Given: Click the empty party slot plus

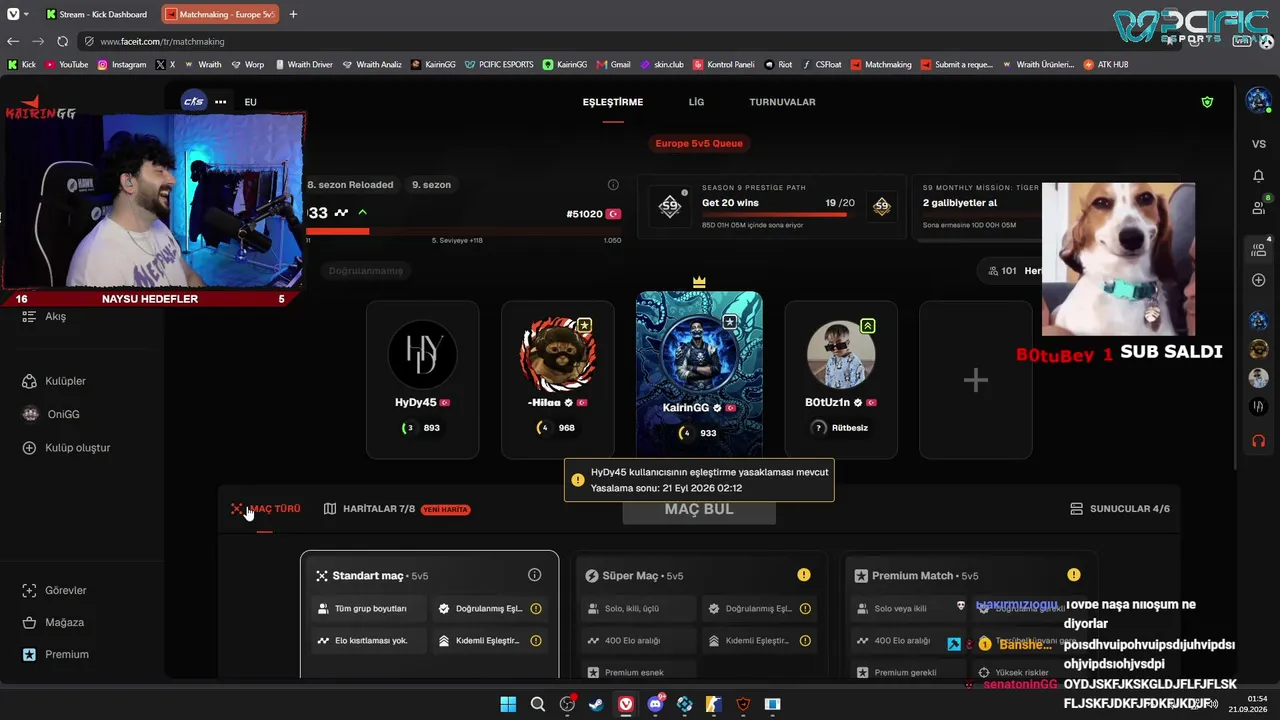Looking at the screenshot, I should pos(976,380).
